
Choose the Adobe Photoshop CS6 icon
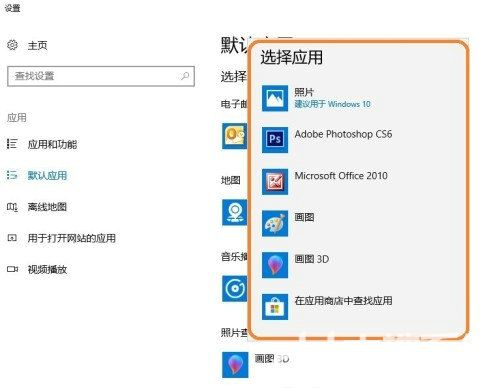pos(275,140)
